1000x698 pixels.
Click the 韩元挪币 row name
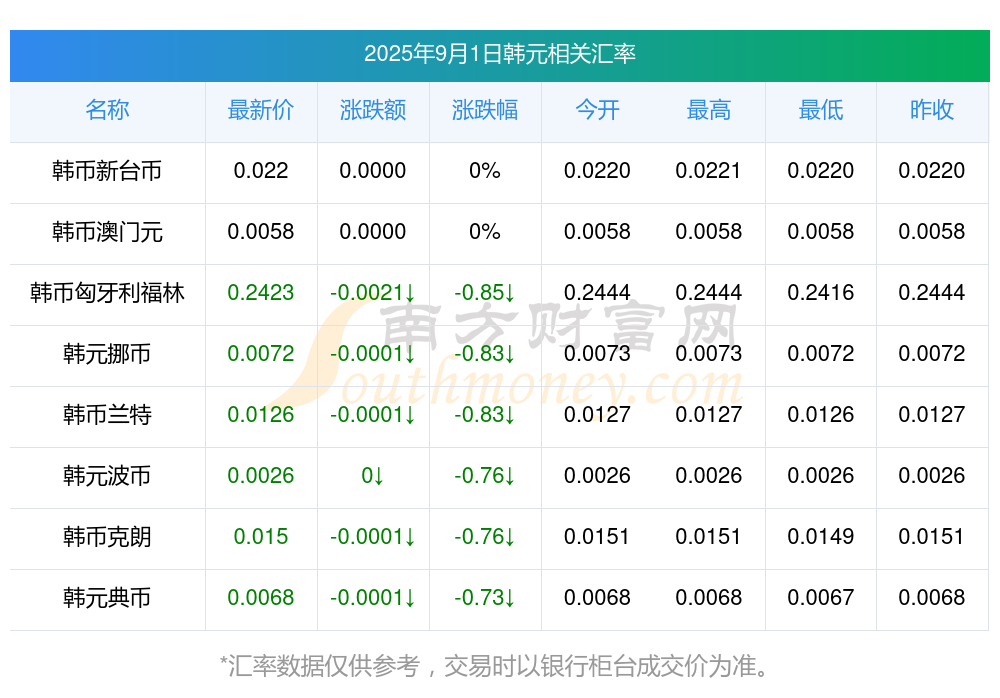107,353
